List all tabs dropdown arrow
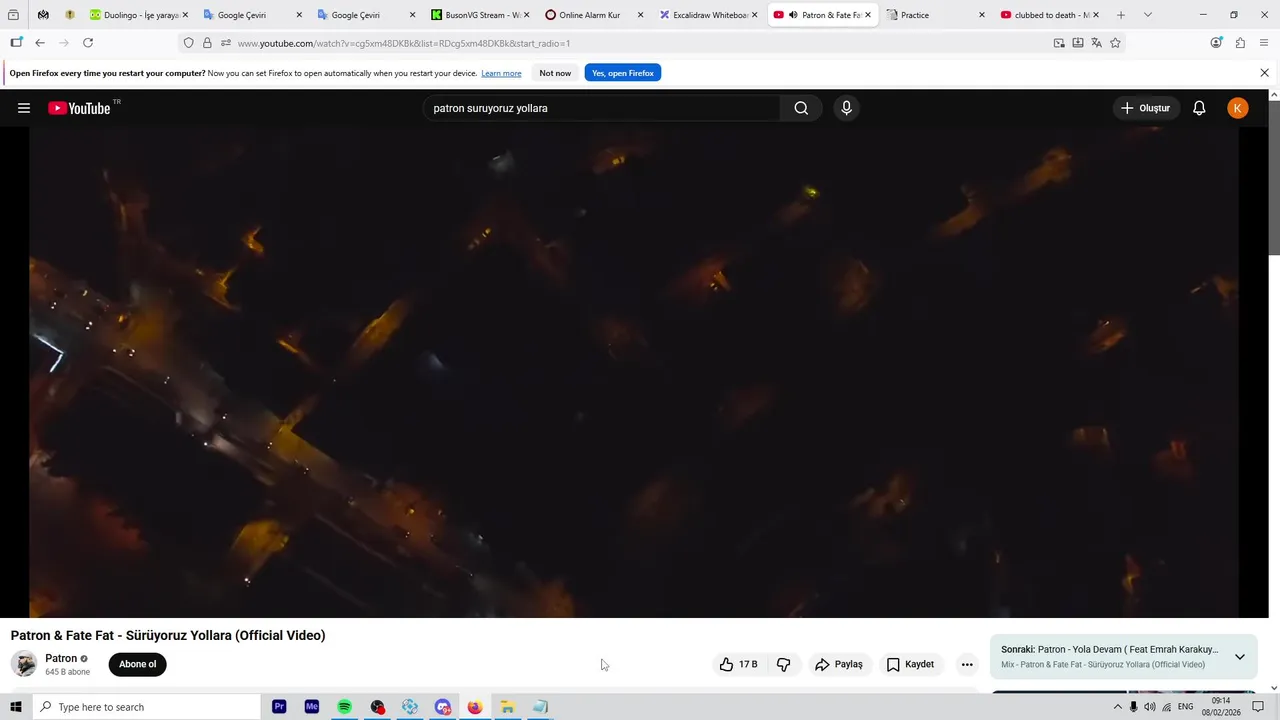 pyautogui.click(x=1147, y=15)
